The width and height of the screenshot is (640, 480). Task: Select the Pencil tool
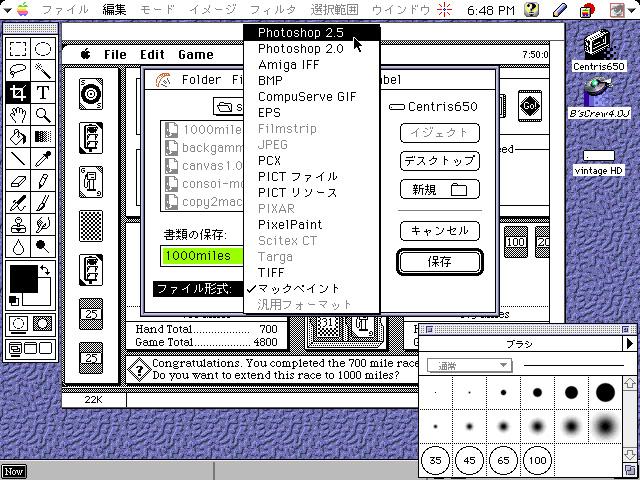(42, 181)
